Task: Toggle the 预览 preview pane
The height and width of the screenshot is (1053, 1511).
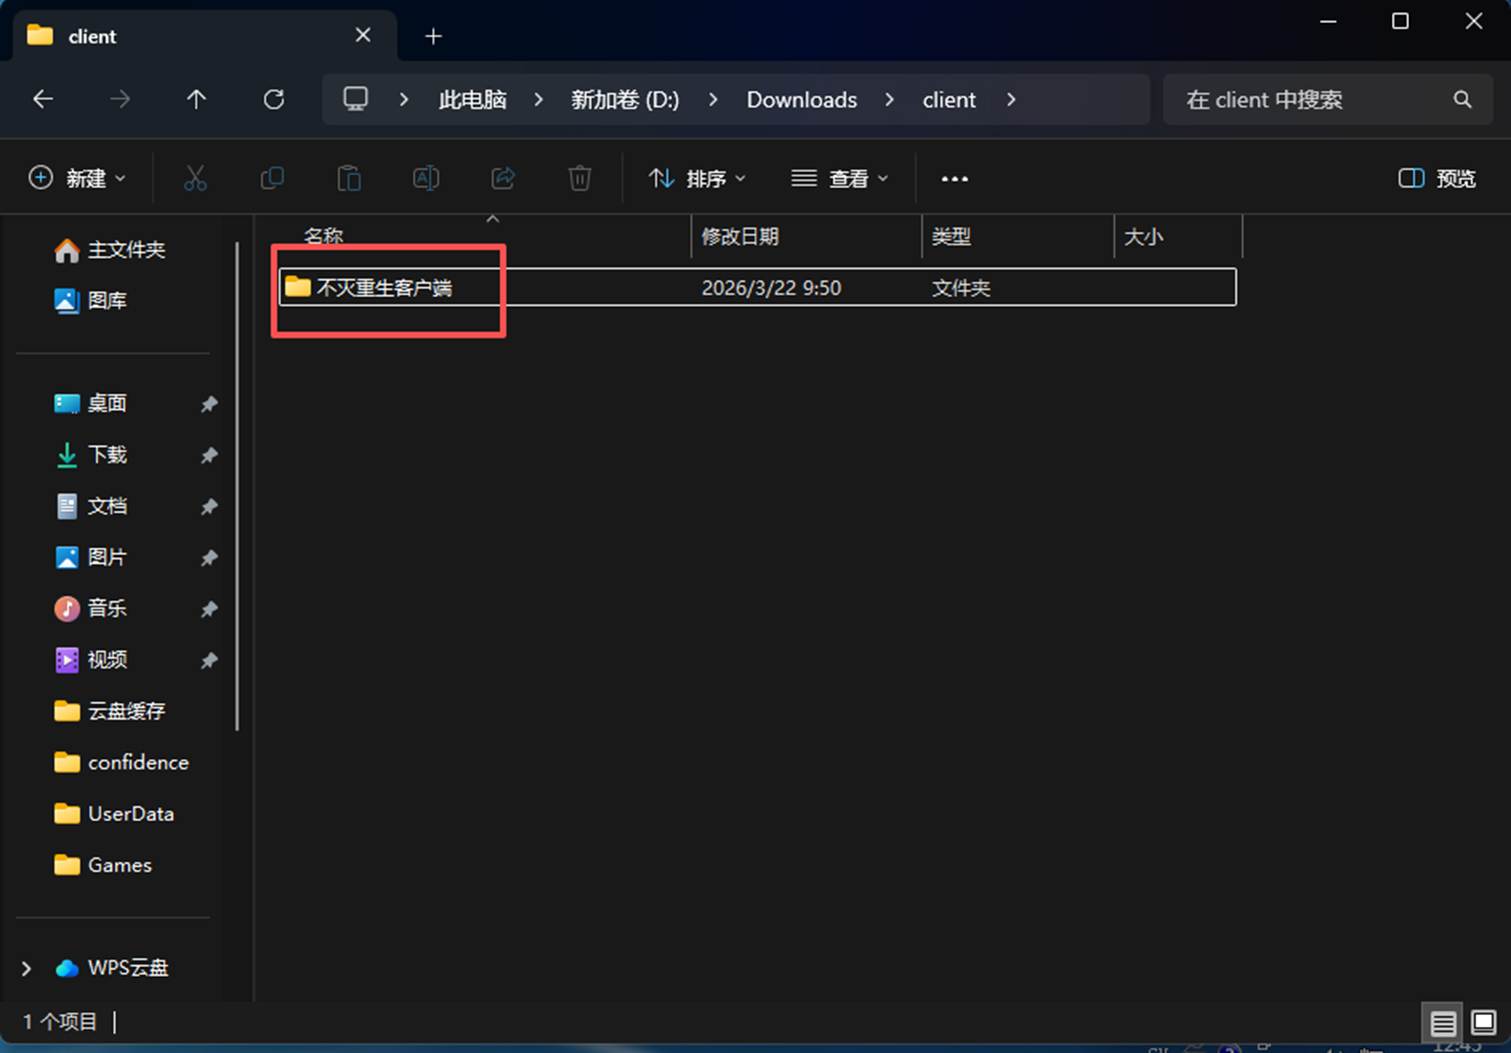Action: pyautogui.click(x=1437, y=179)
